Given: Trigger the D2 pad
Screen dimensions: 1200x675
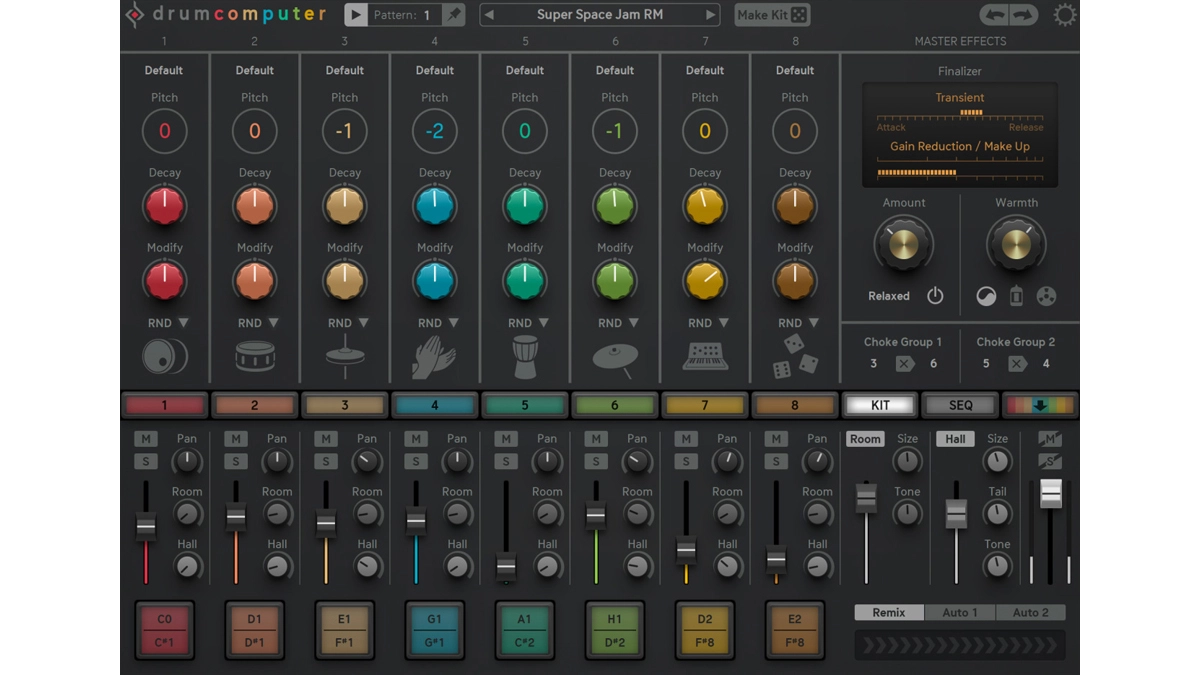Looking at the screenshot, I should (x=705, y=630).
